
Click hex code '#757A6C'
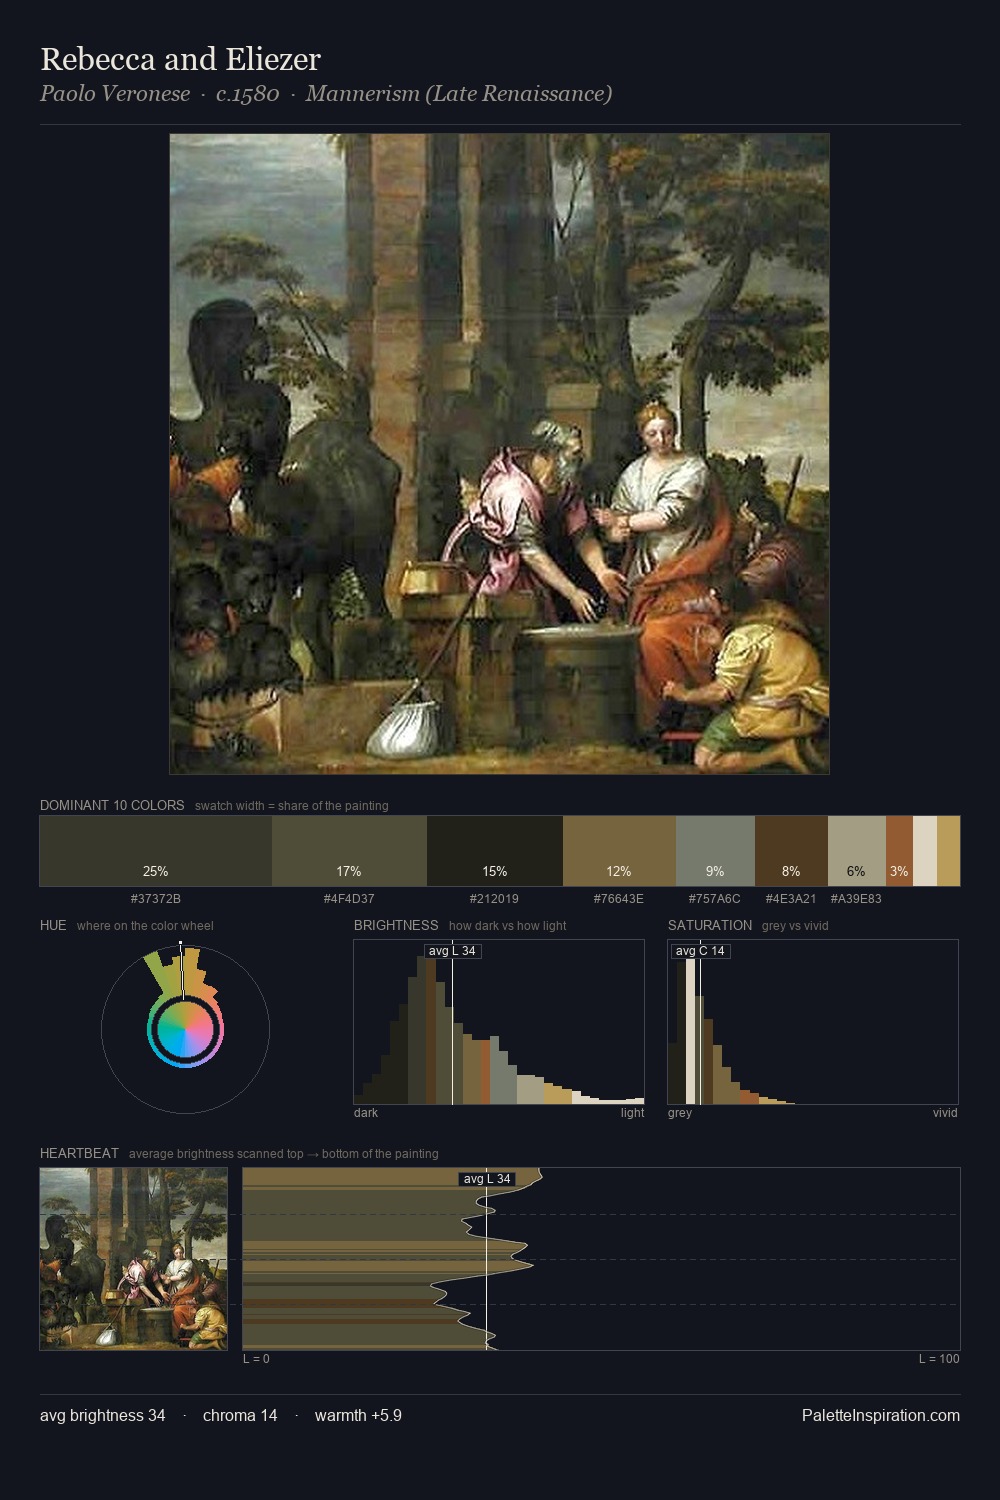715,898
